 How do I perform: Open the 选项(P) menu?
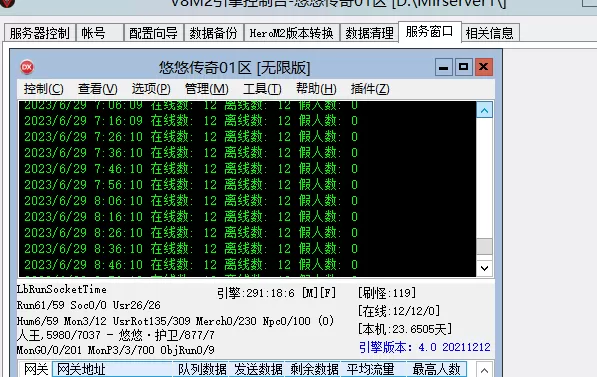click(151, 89)
